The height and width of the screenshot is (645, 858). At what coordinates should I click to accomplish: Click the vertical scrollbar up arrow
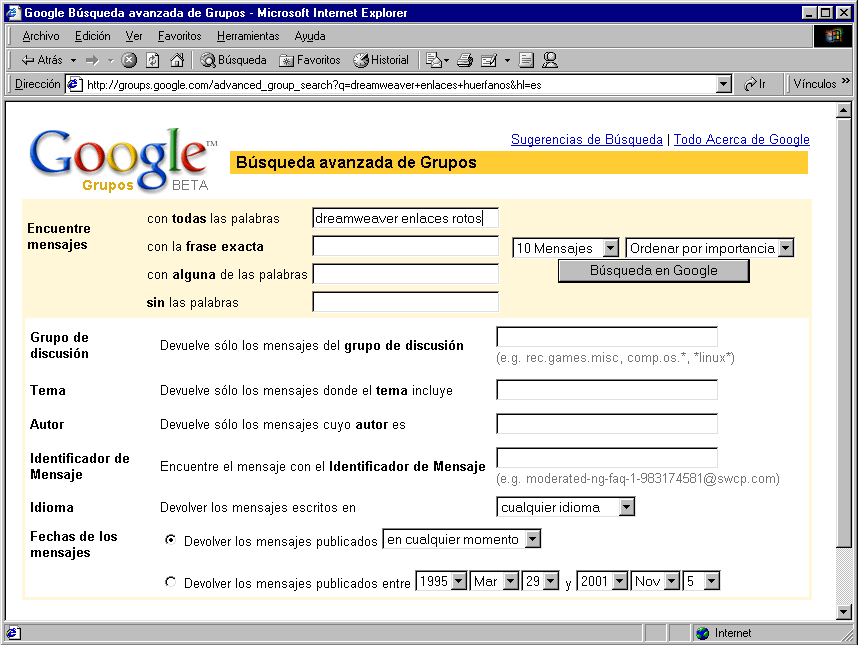(844, 111)
